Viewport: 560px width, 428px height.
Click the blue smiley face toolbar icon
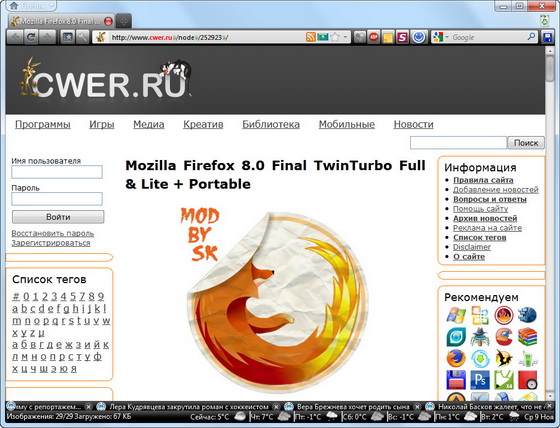[419, 37]
